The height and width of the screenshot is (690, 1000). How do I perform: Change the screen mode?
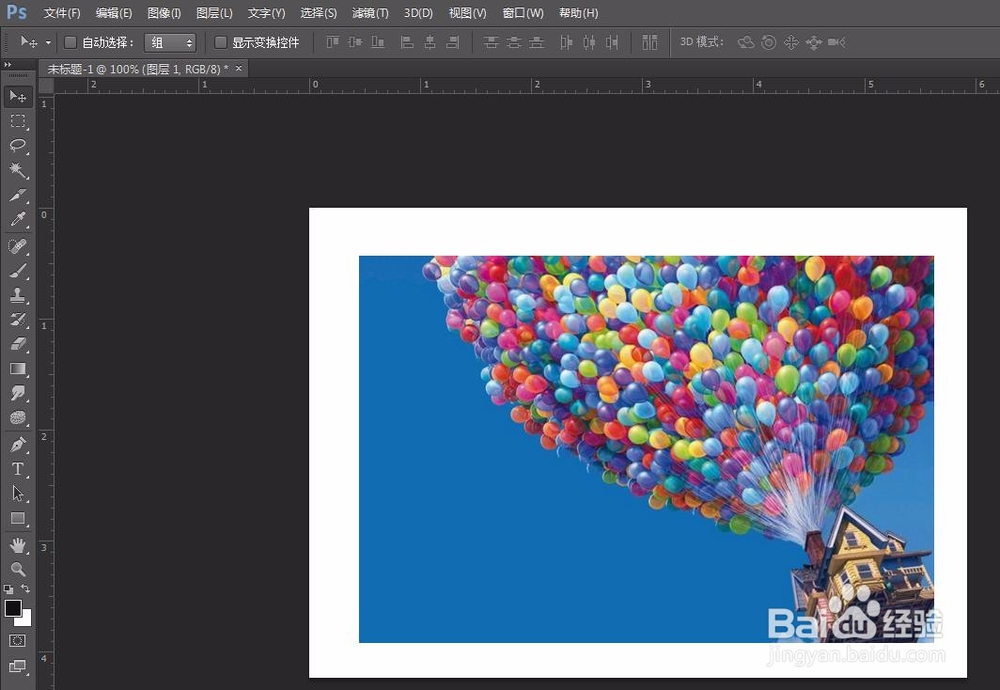pyautogui.click(x=18, y=666)
